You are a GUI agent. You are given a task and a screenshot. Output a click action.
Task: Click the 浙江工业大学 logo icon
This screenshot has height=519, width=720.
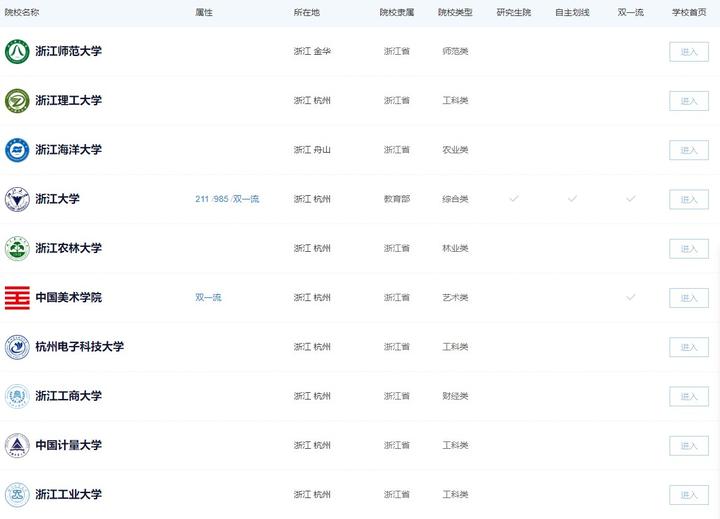[x=17, y=495]
